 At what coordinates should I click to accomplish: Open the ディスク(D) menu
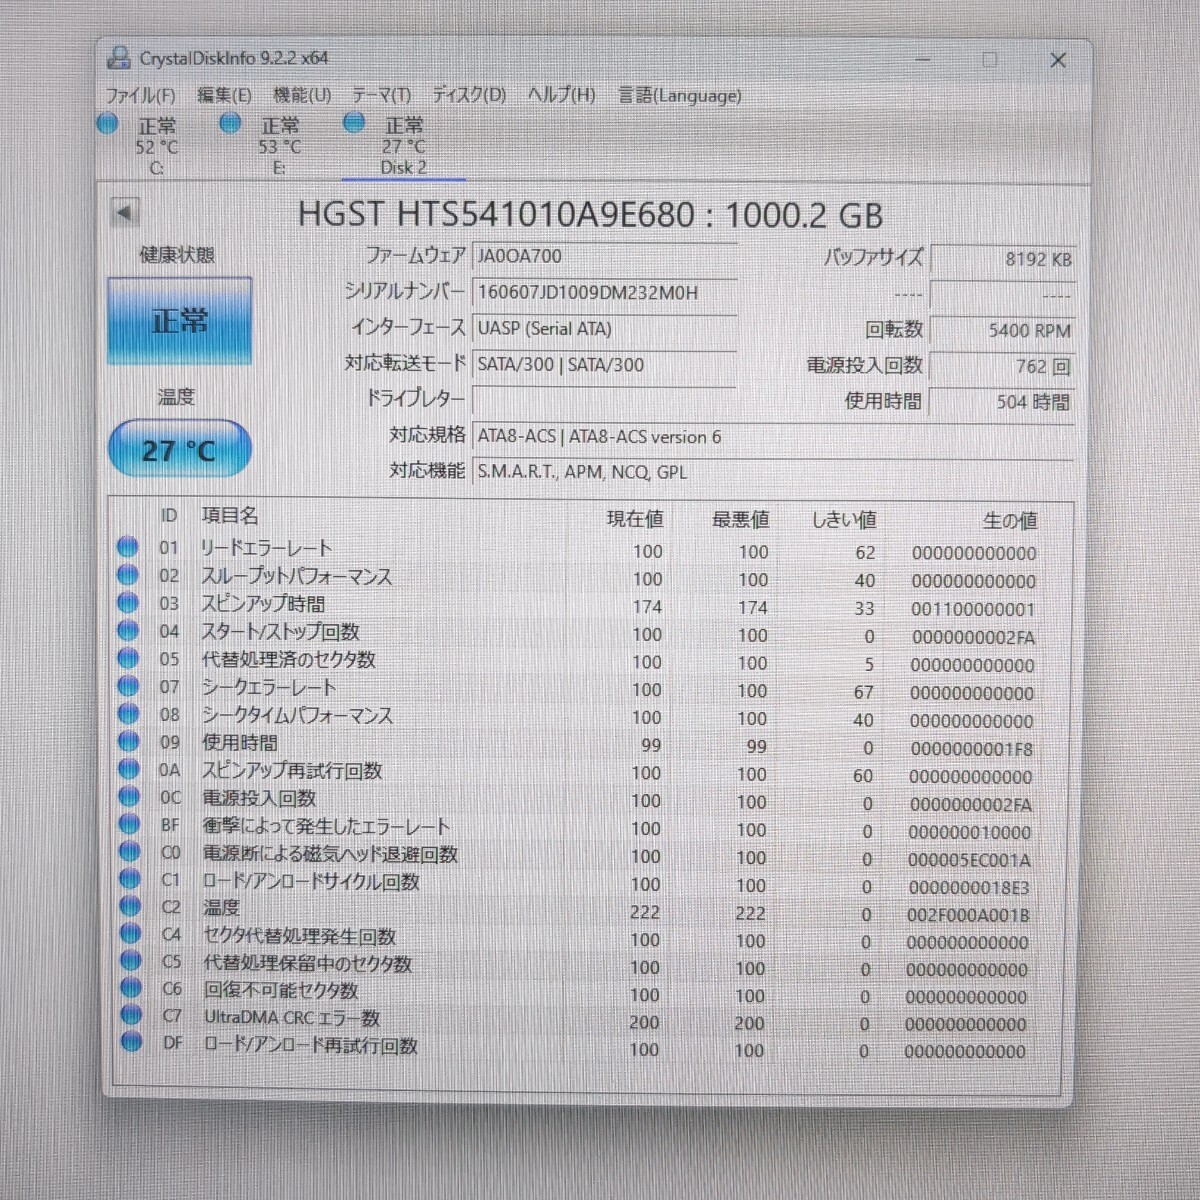[x=469, y=96]
